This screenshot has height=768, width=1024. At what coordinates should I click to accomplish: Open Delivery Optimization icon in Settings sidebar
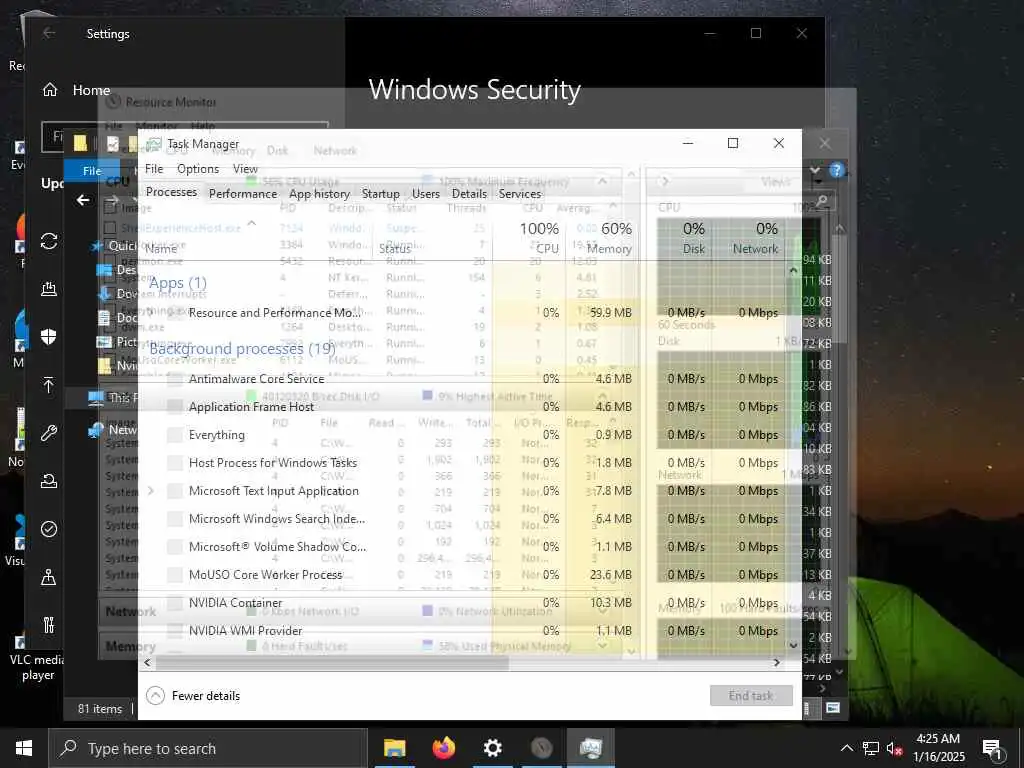[x=49, y=288]
